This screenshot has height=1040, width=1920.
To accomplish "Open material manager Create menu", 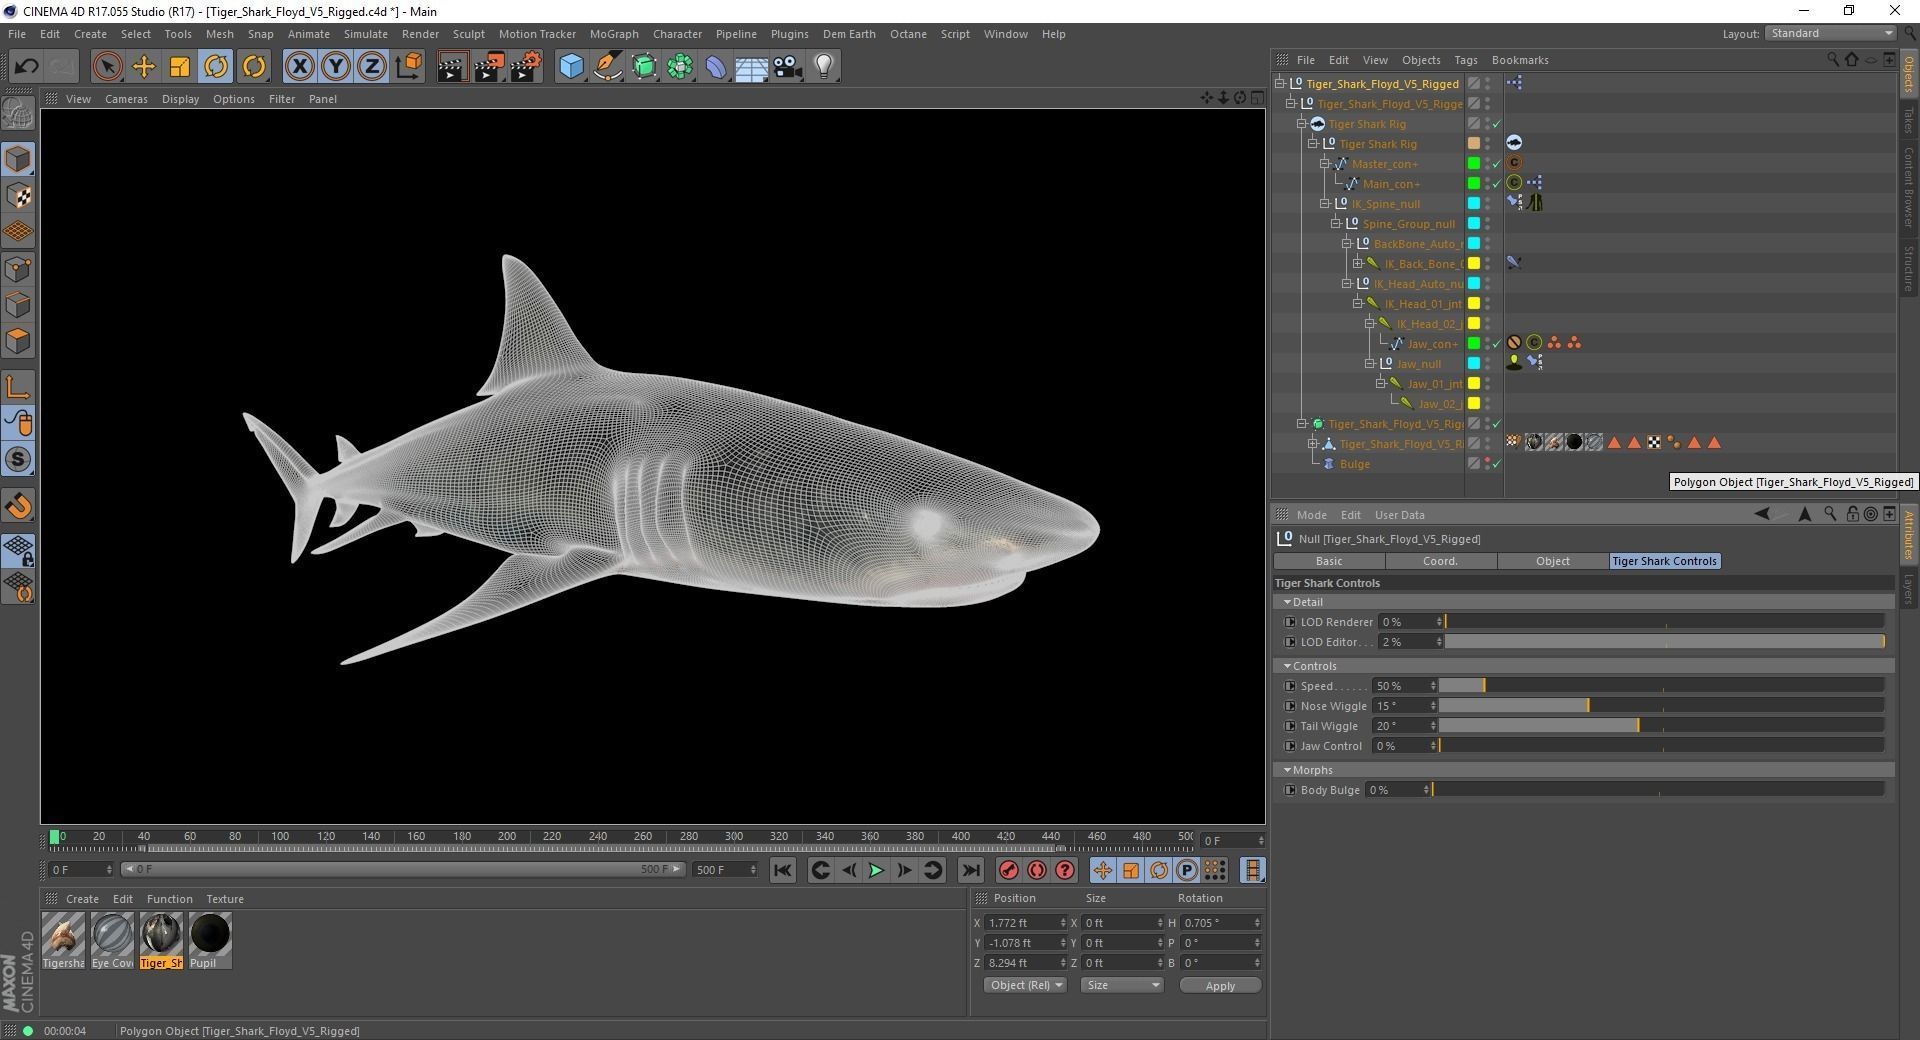I will (x=82, y=899).
